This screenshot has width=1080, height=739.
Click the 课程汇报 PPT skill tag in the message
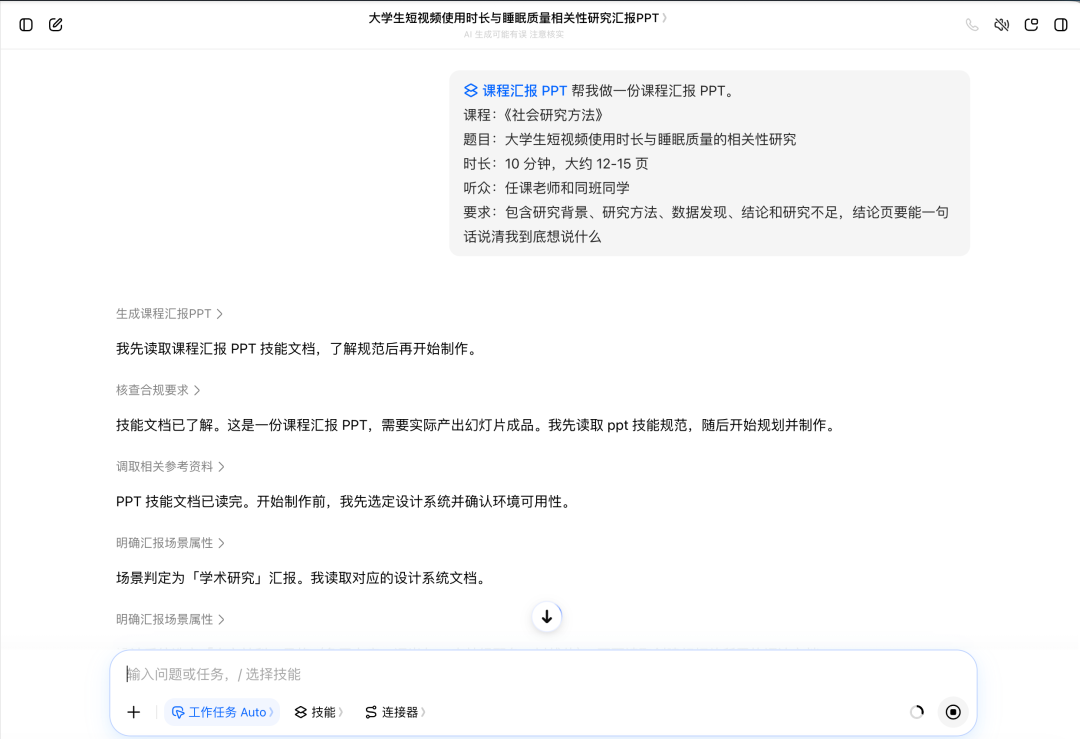tap(515, 91)
